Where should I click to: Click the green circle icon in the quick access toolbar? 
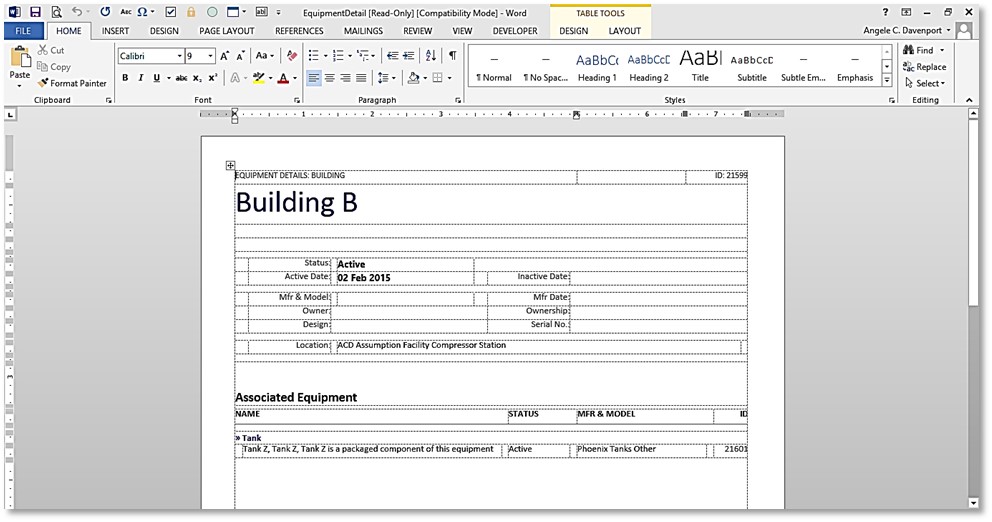click(x=213, y=12)
